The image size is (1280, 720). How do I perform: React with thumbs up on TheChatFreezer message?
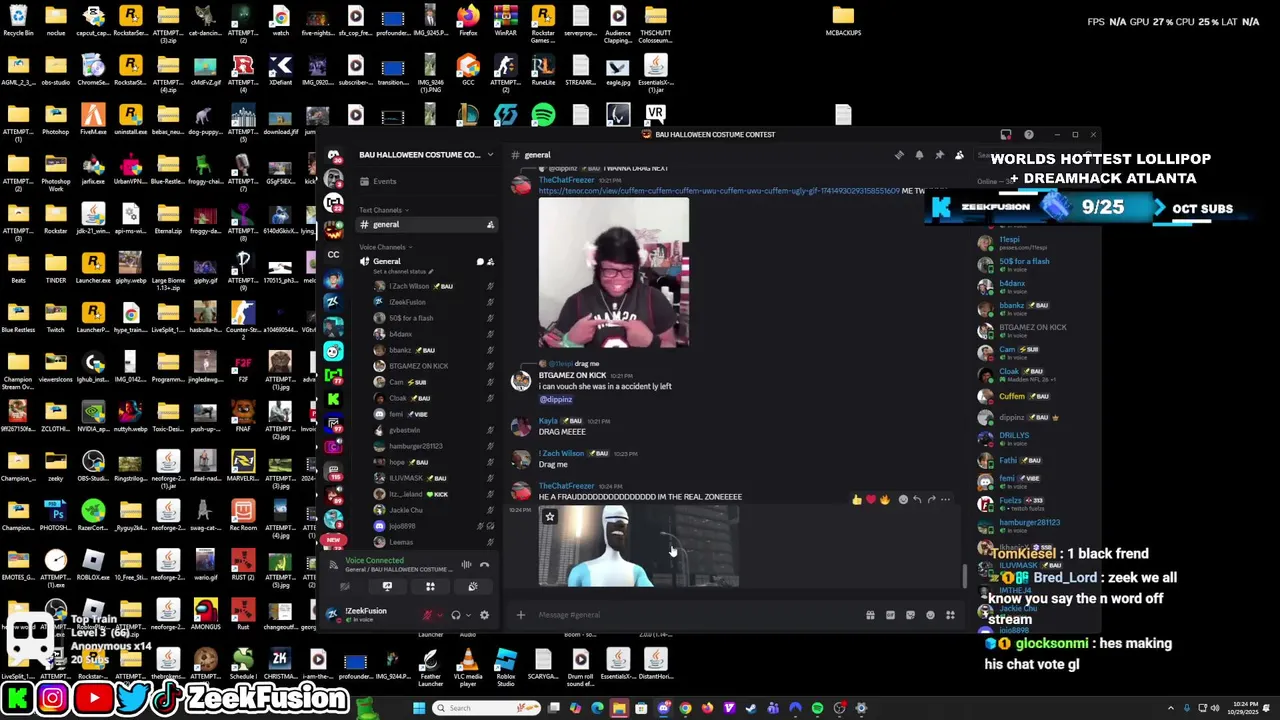point(857,499)
